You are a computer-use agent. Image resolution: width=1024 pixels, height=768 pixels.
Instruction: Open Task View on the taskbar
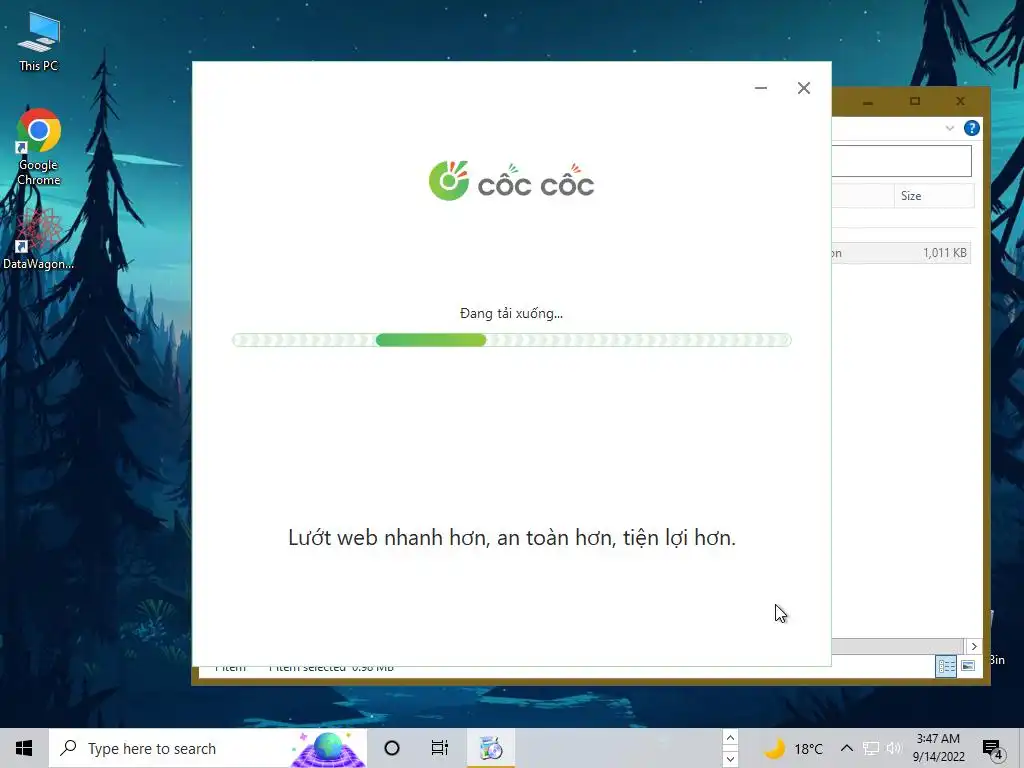click(x=440, y=748)
